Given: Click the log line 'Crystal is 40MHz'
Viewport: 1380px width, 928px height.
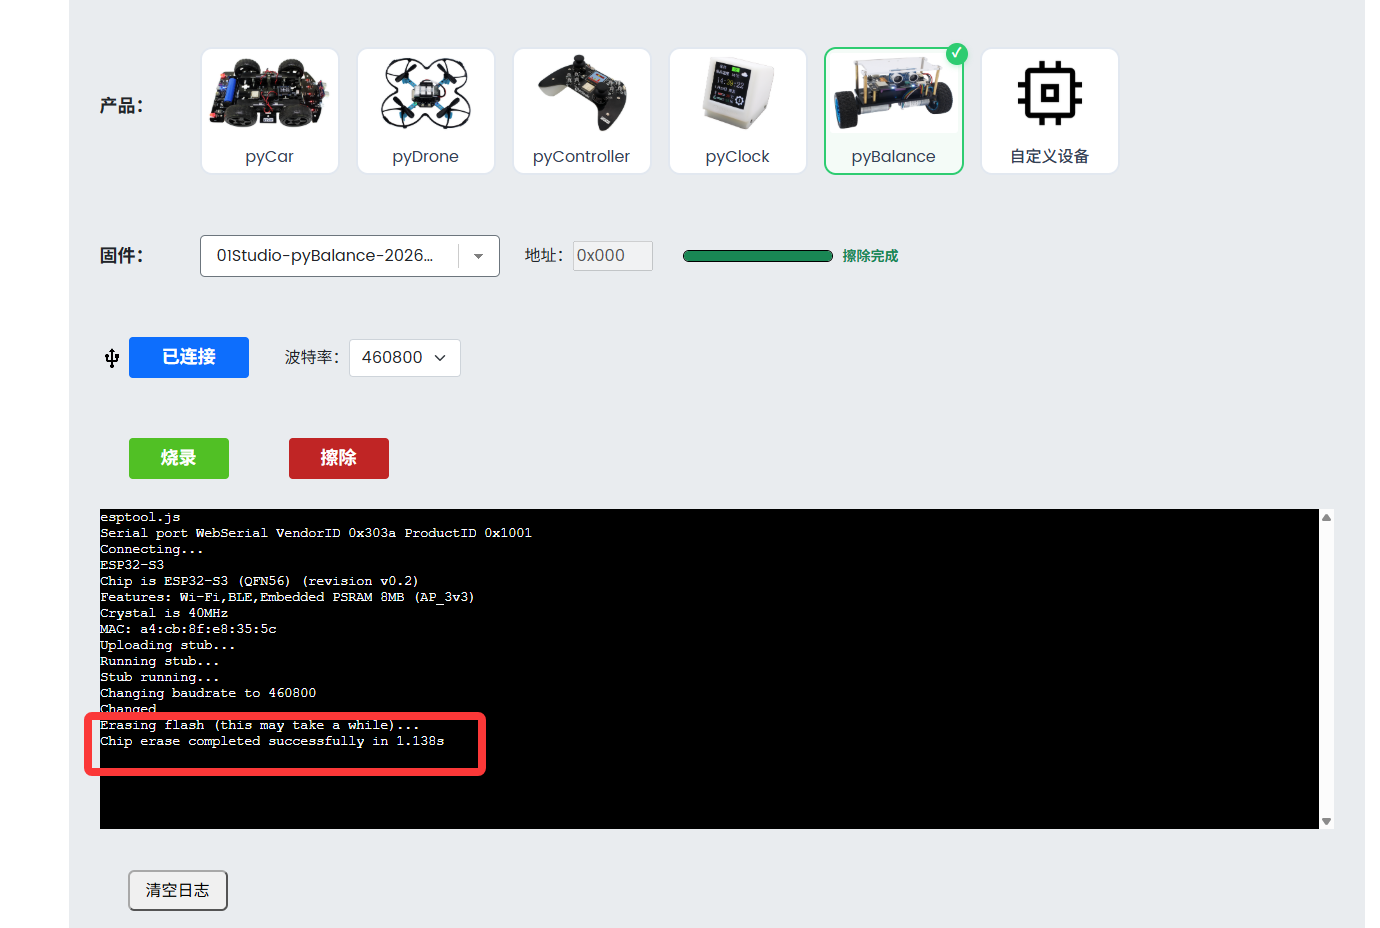Looking at the screenshot, I should 164,613.
